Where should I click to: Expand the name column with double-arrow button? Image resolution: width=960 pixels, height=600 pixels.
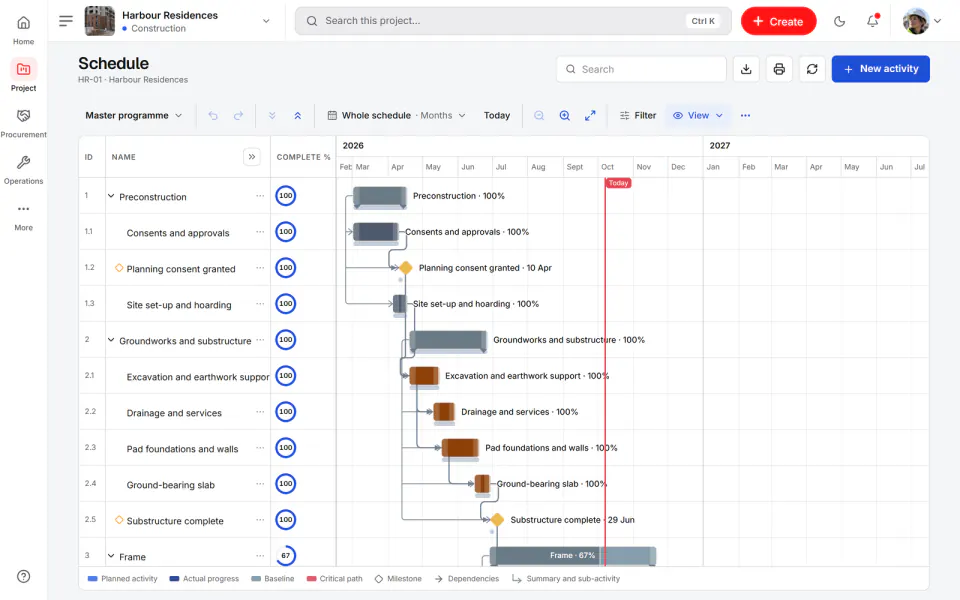(x=252, y=157)
